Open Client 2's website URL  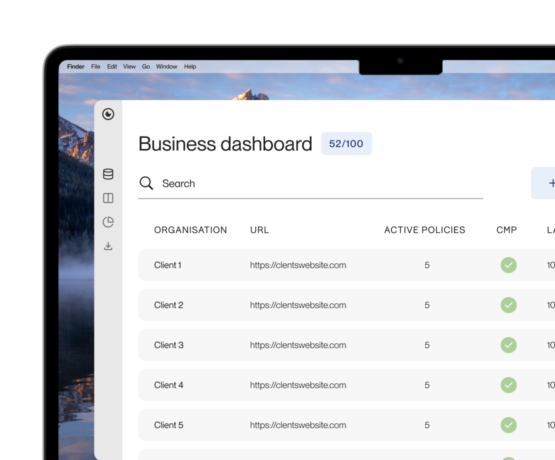click(x=298, y=305)
